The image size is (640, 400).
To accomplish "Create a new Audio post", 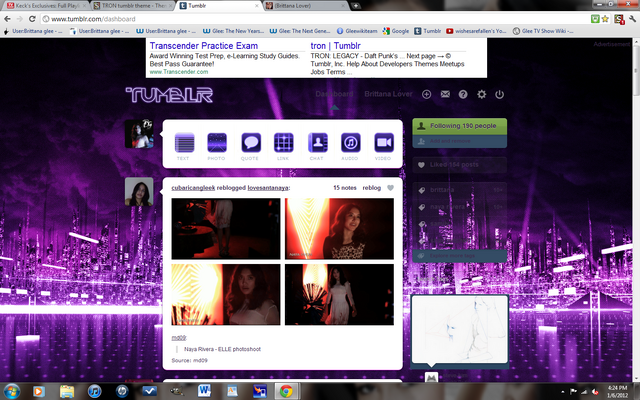I will pyautogui.click(x=351, y=146).
